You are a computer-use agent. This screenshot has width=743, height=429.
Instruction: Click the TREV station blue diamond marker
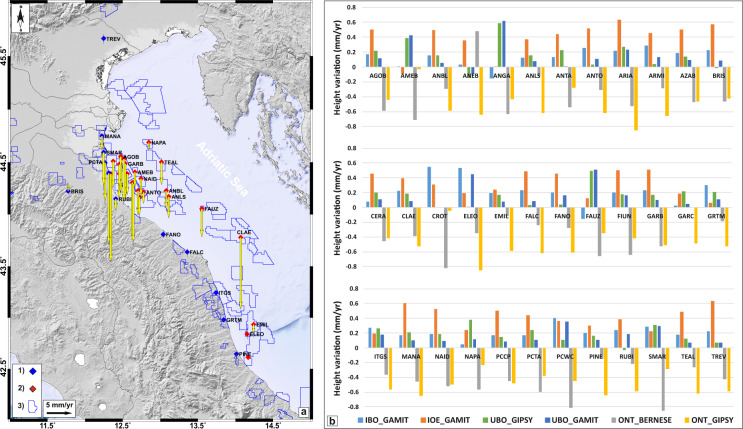tap(103, 38)
